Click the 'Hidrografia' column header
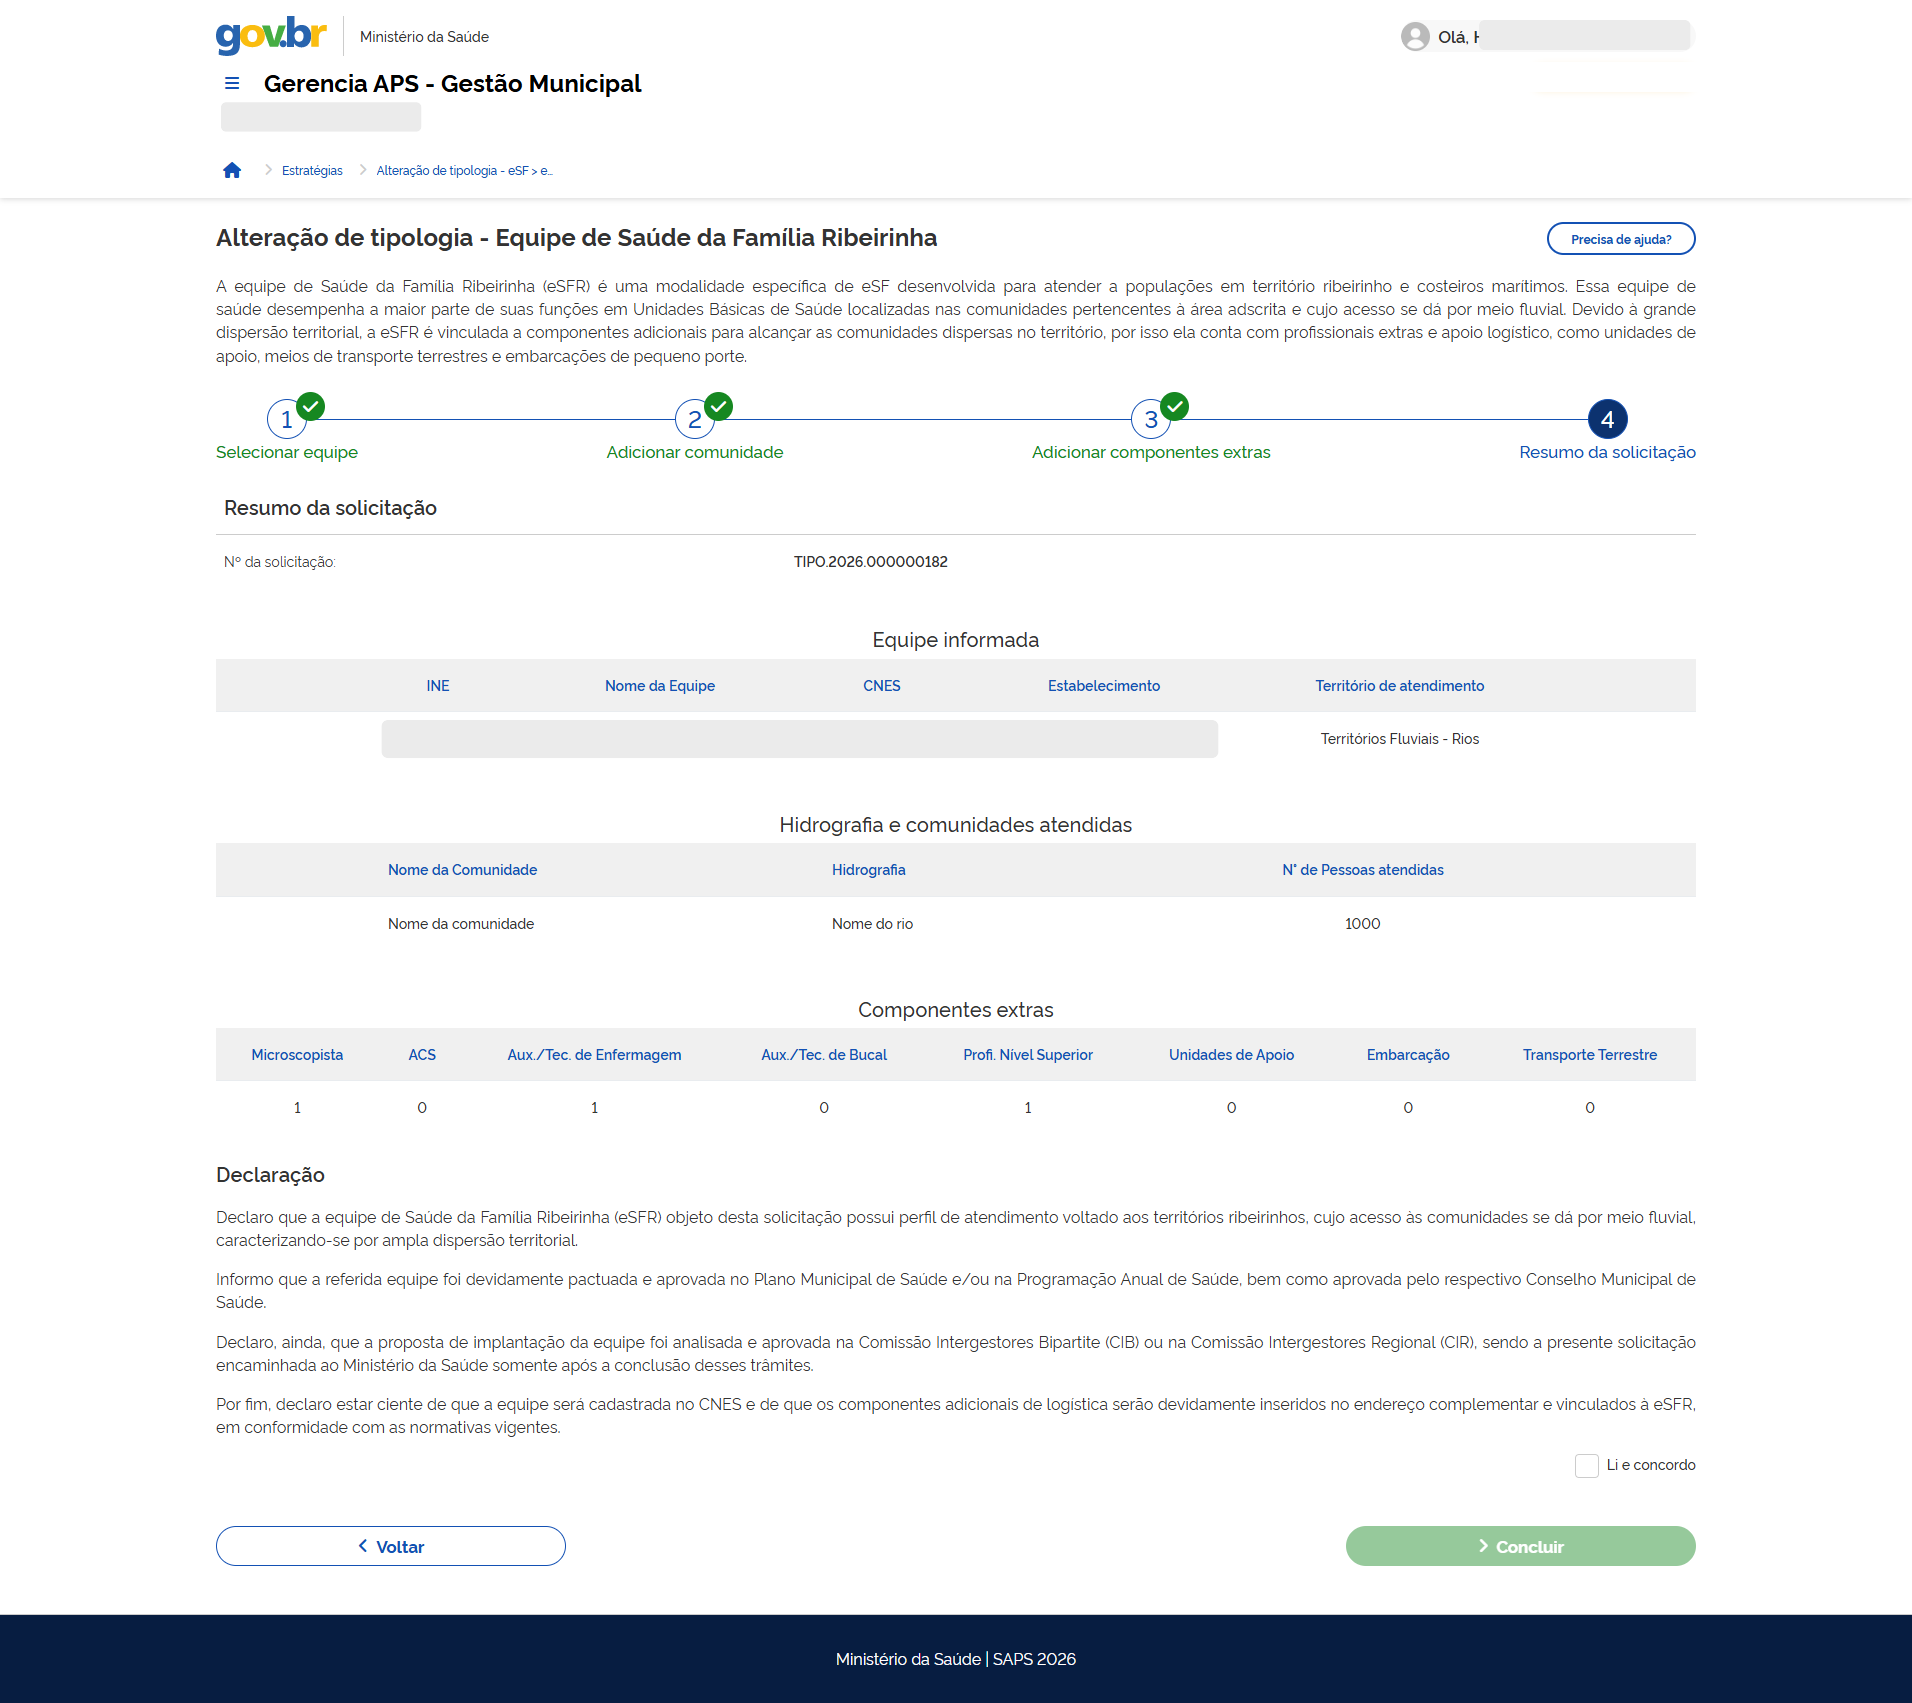 point(868,870)
